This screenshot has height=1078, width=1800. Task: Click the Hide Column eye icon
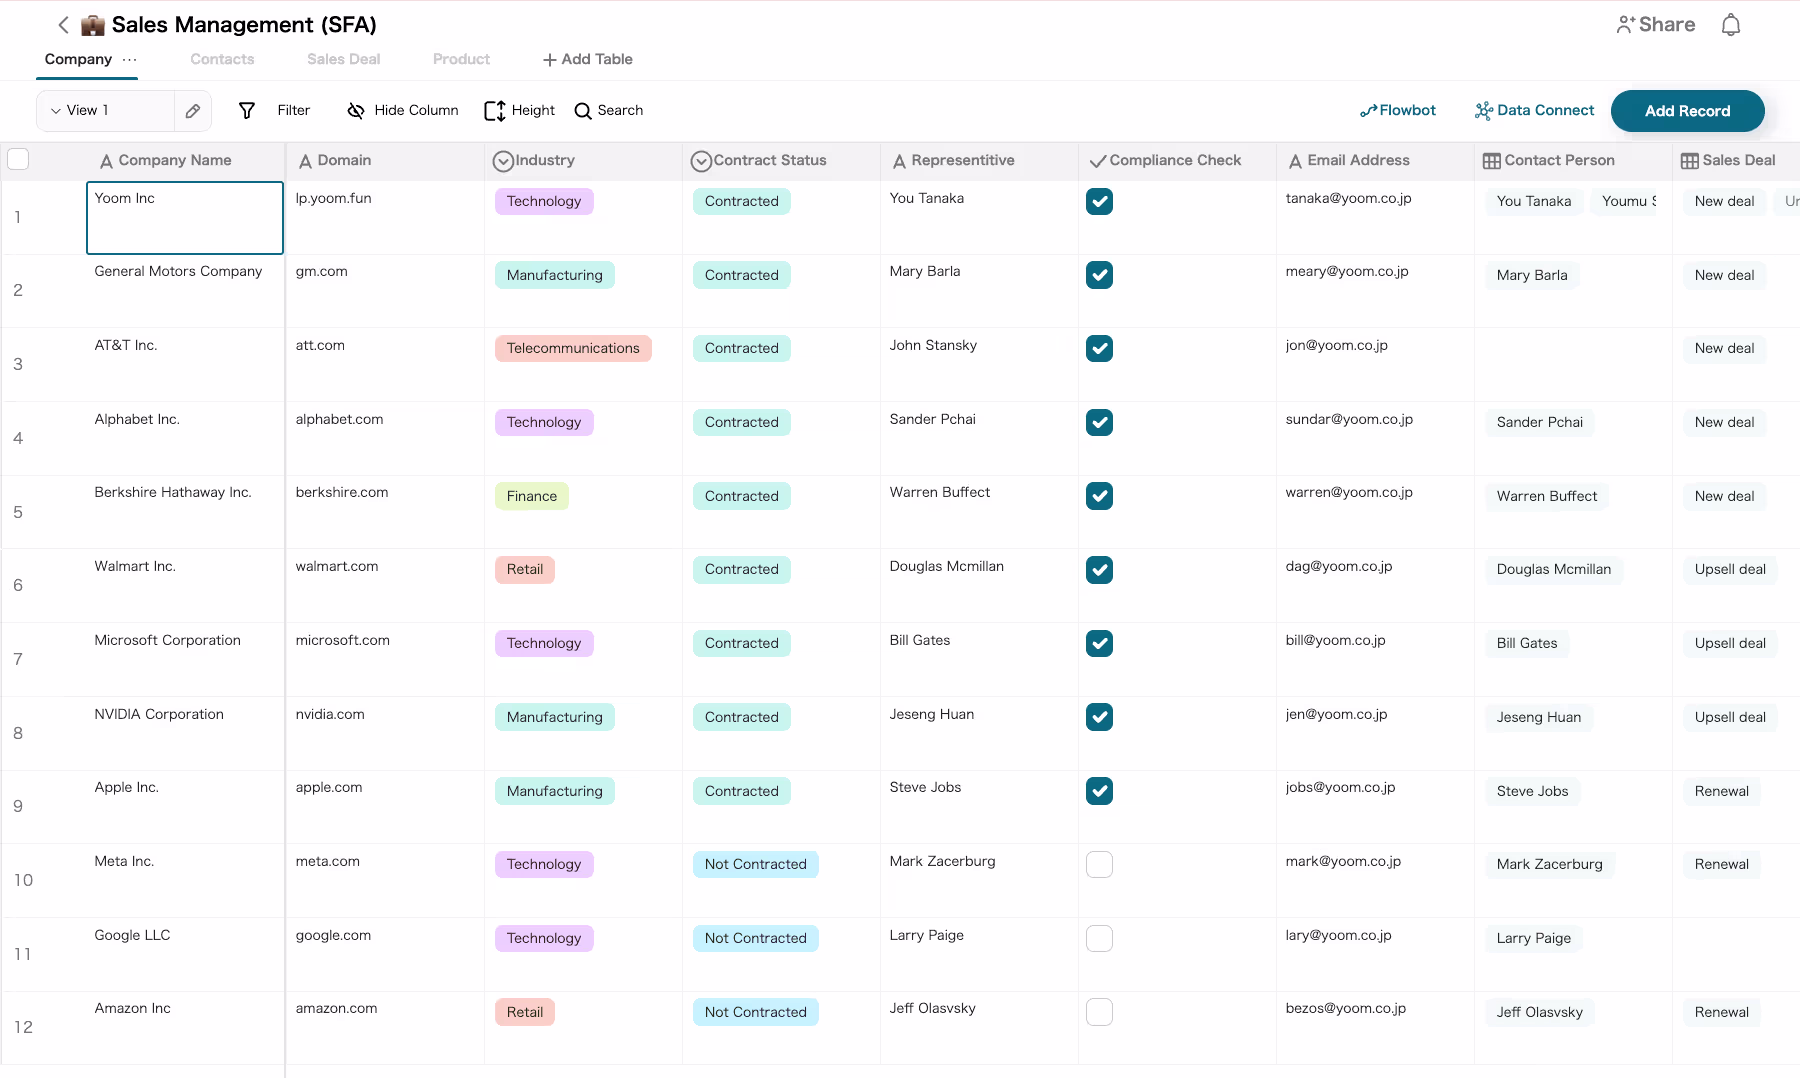(355, 111)
